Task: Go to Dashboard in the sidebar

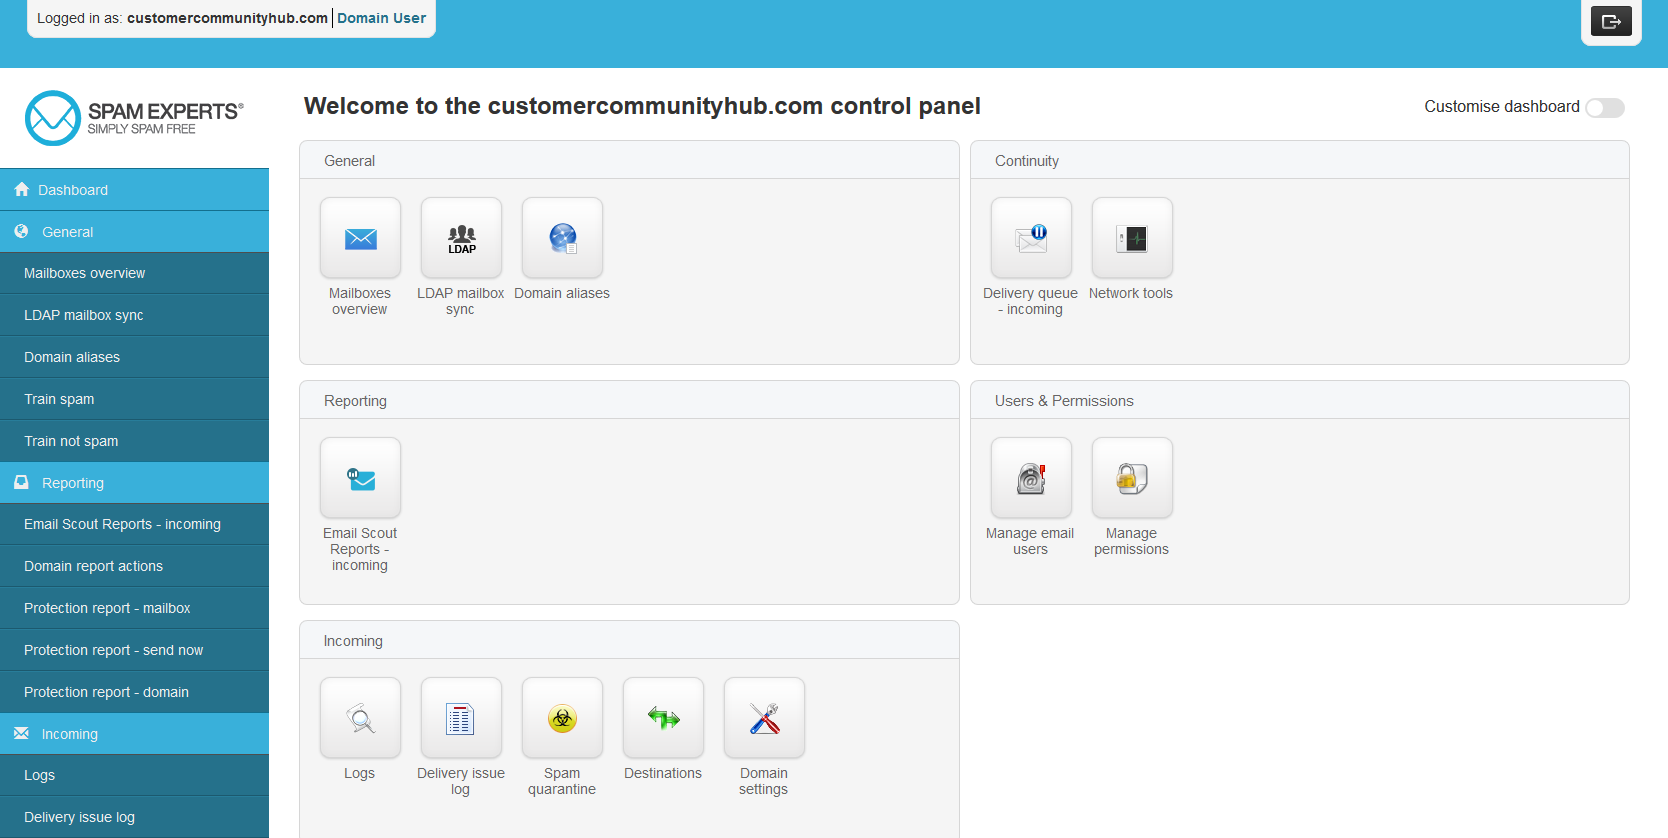Action: [72, 190]
